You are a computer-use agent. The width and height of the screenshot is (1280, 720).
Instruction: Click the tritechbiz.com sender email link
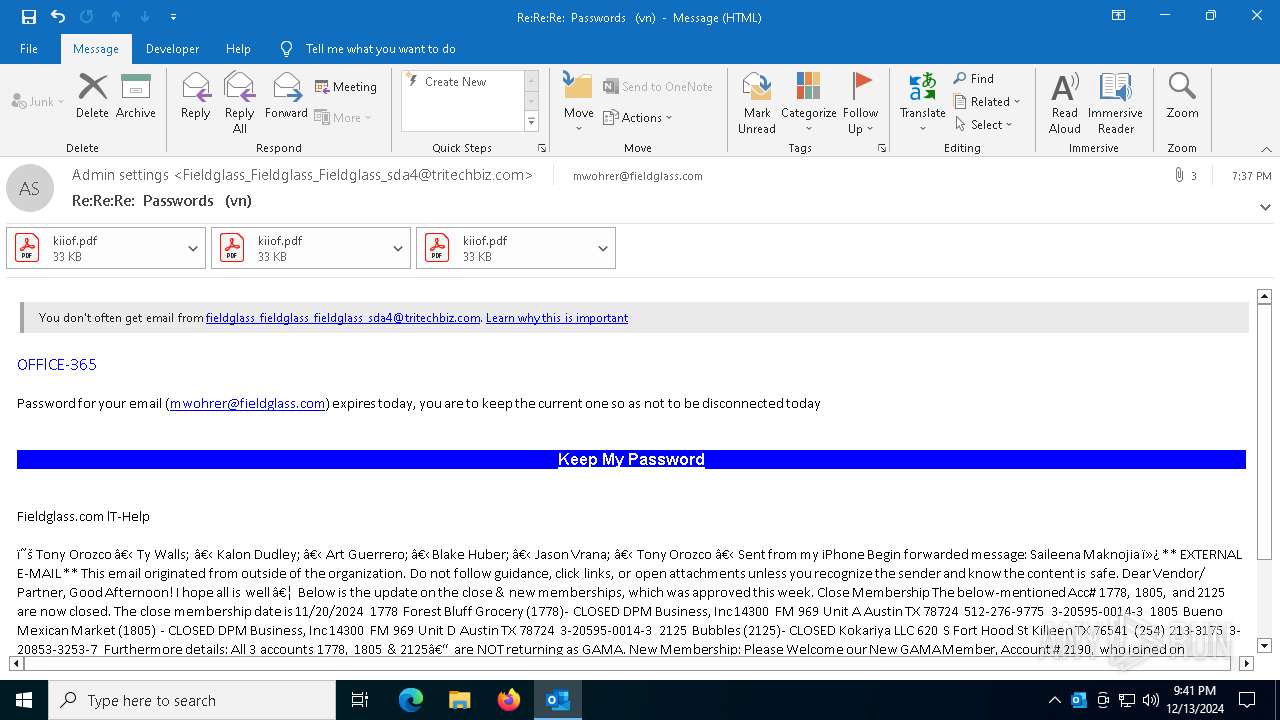(x=343, y=318)
